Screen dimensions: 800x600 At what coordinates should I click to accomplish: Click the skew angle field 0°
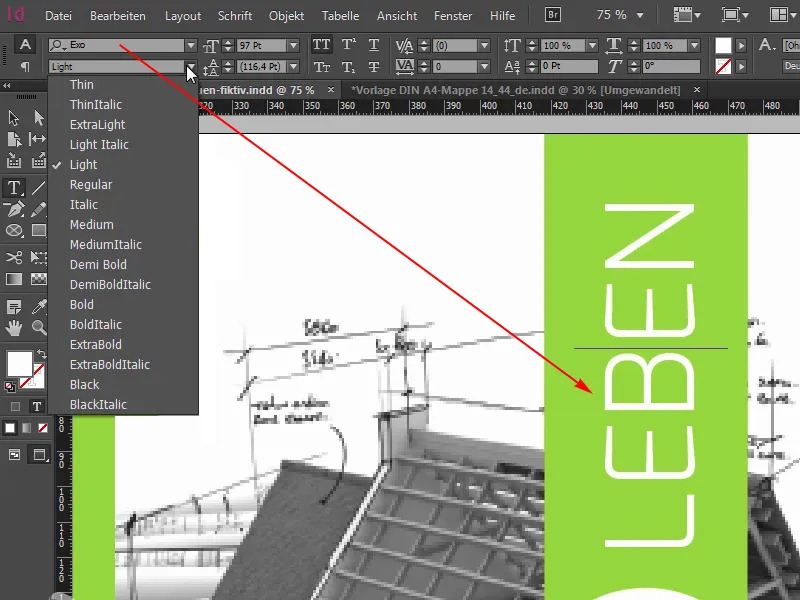671,66
